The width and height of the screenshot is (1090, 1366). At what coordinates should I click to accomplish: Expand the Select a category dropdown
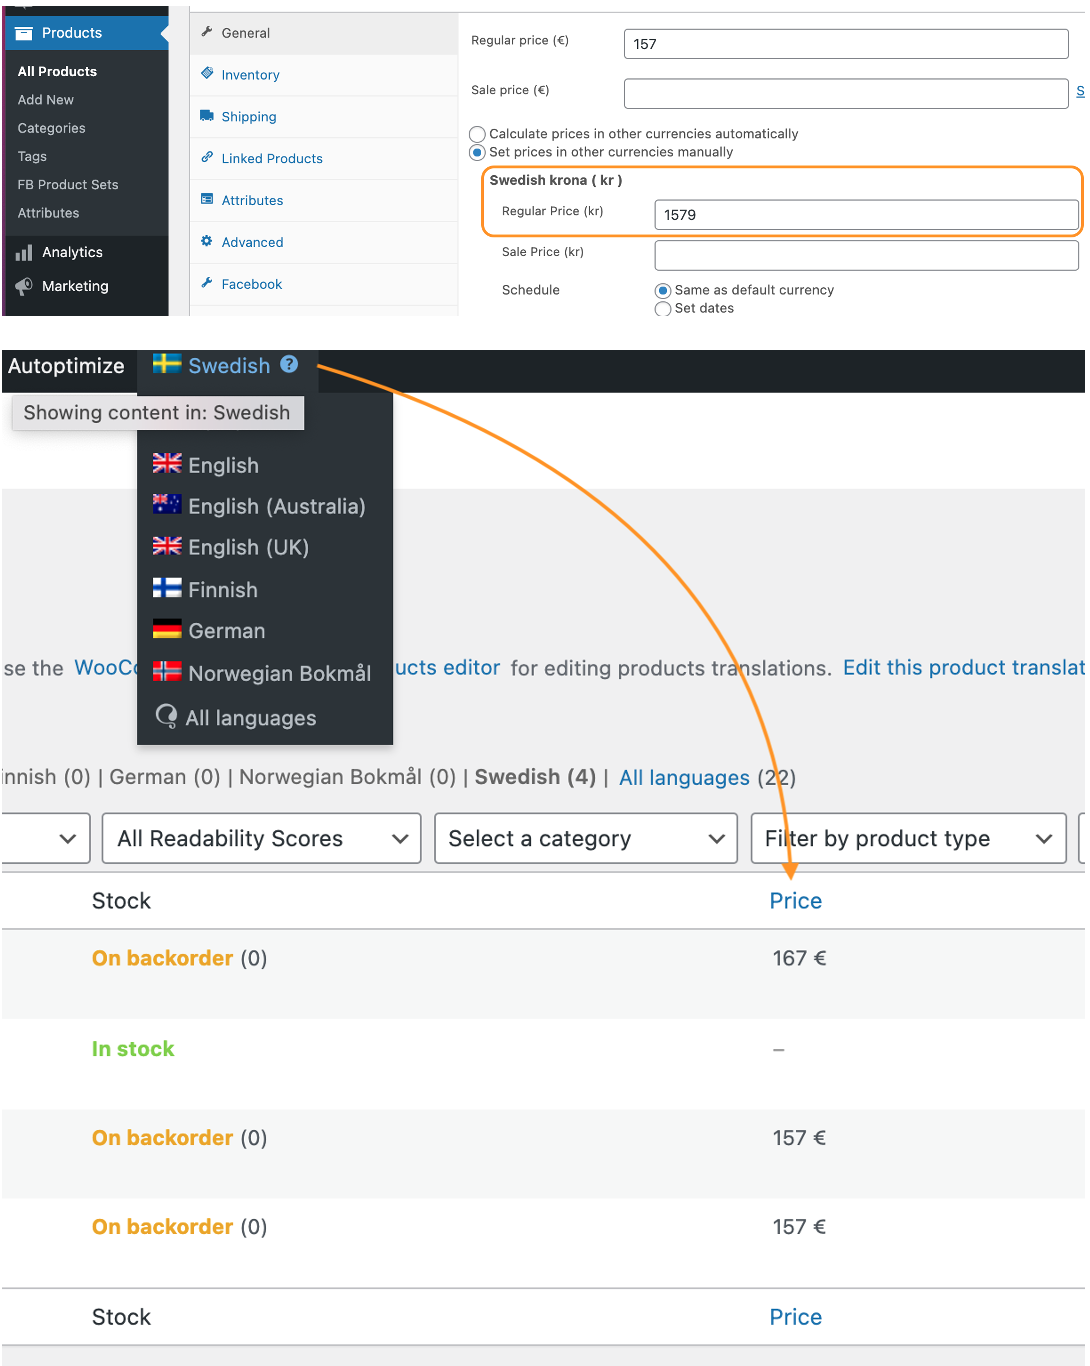point(585,838)
